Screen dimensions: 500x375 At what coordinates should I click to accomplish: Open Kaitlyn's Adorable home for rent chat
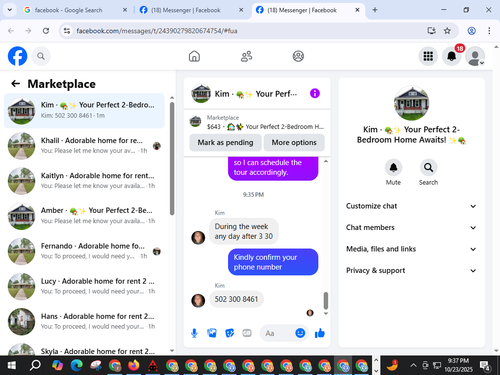pos(84,181)
